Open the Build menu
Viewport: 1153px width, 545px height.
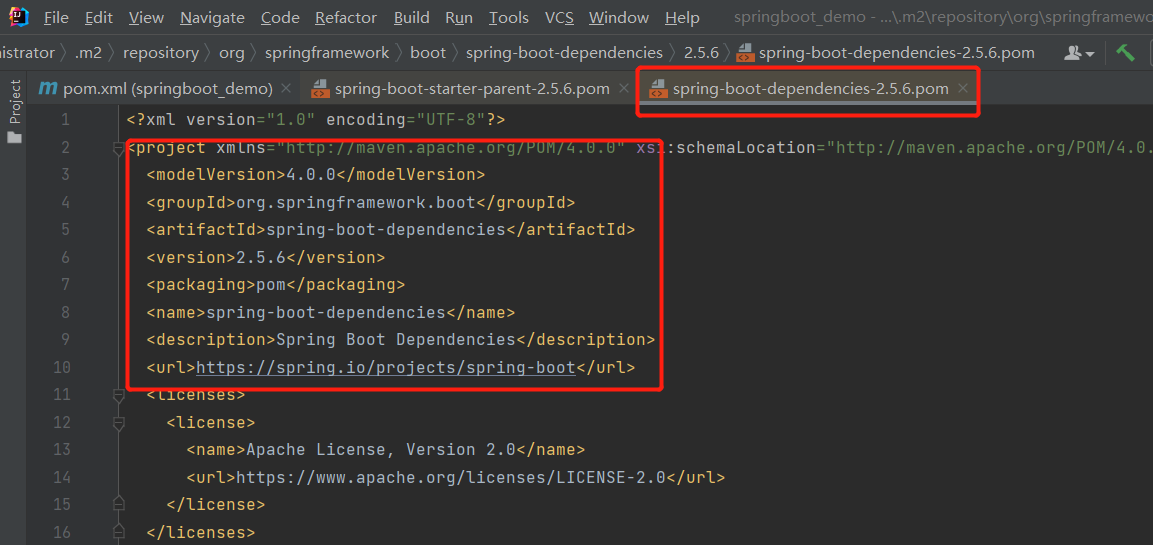tap(412, 18)
